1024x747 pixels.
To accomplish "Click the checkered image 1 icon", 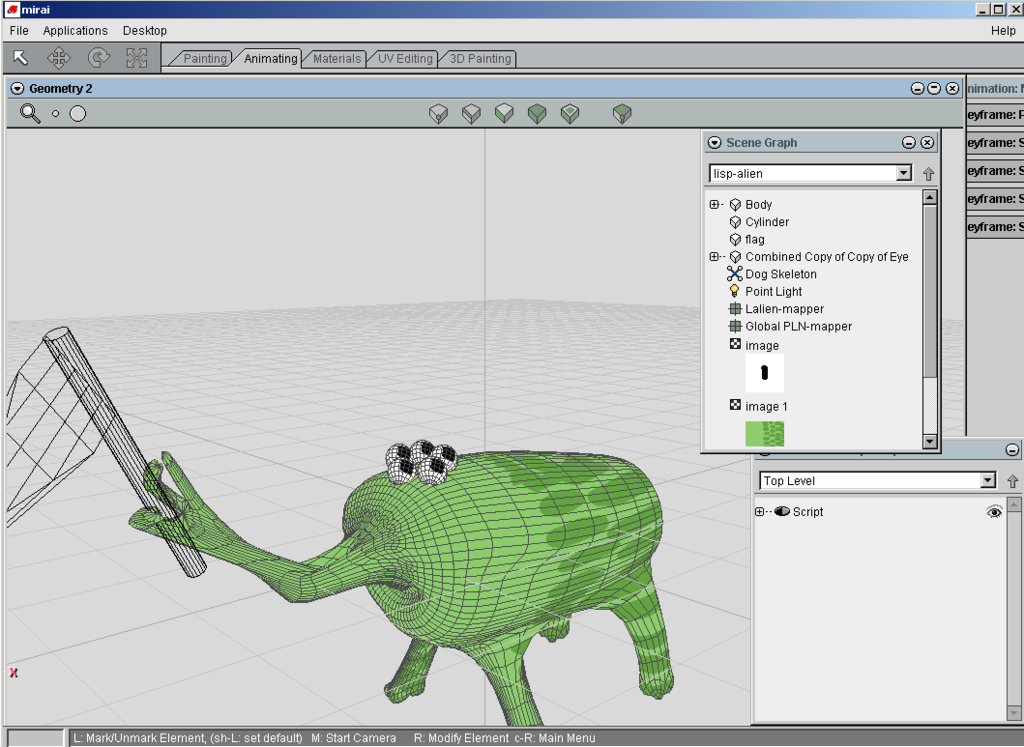I will 735,405.
